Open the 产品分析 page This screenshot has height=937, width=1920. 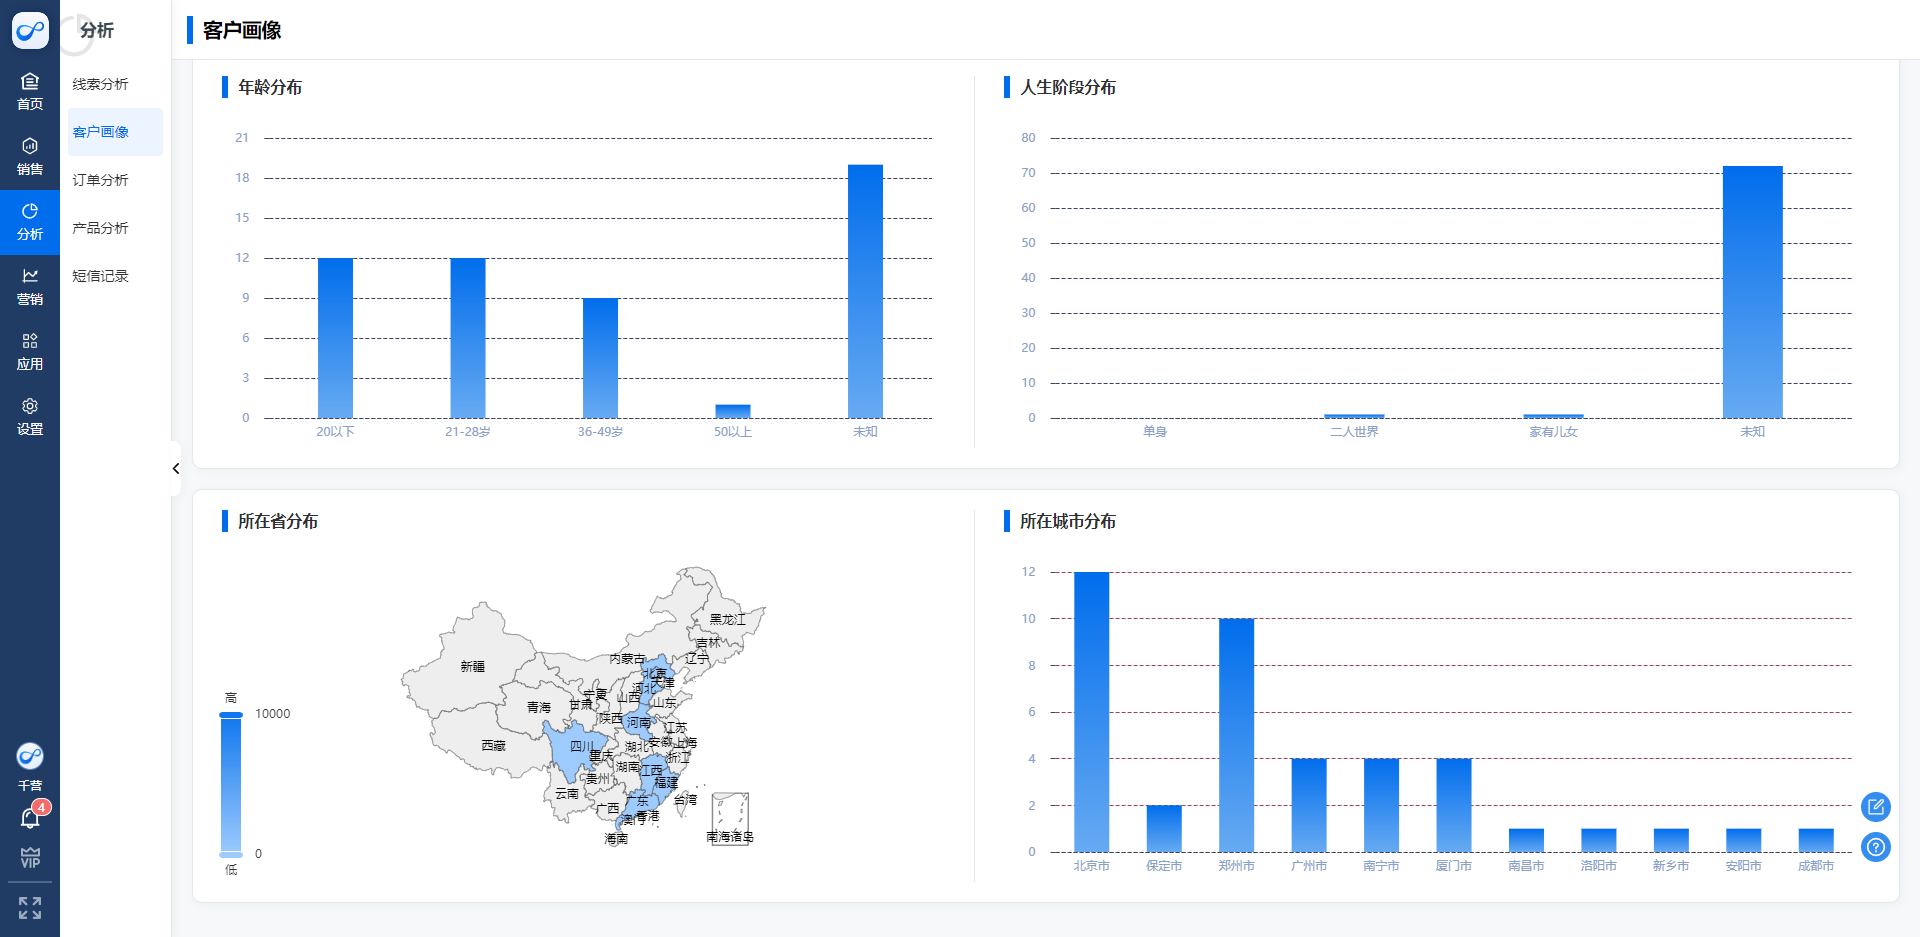point(100,228)
